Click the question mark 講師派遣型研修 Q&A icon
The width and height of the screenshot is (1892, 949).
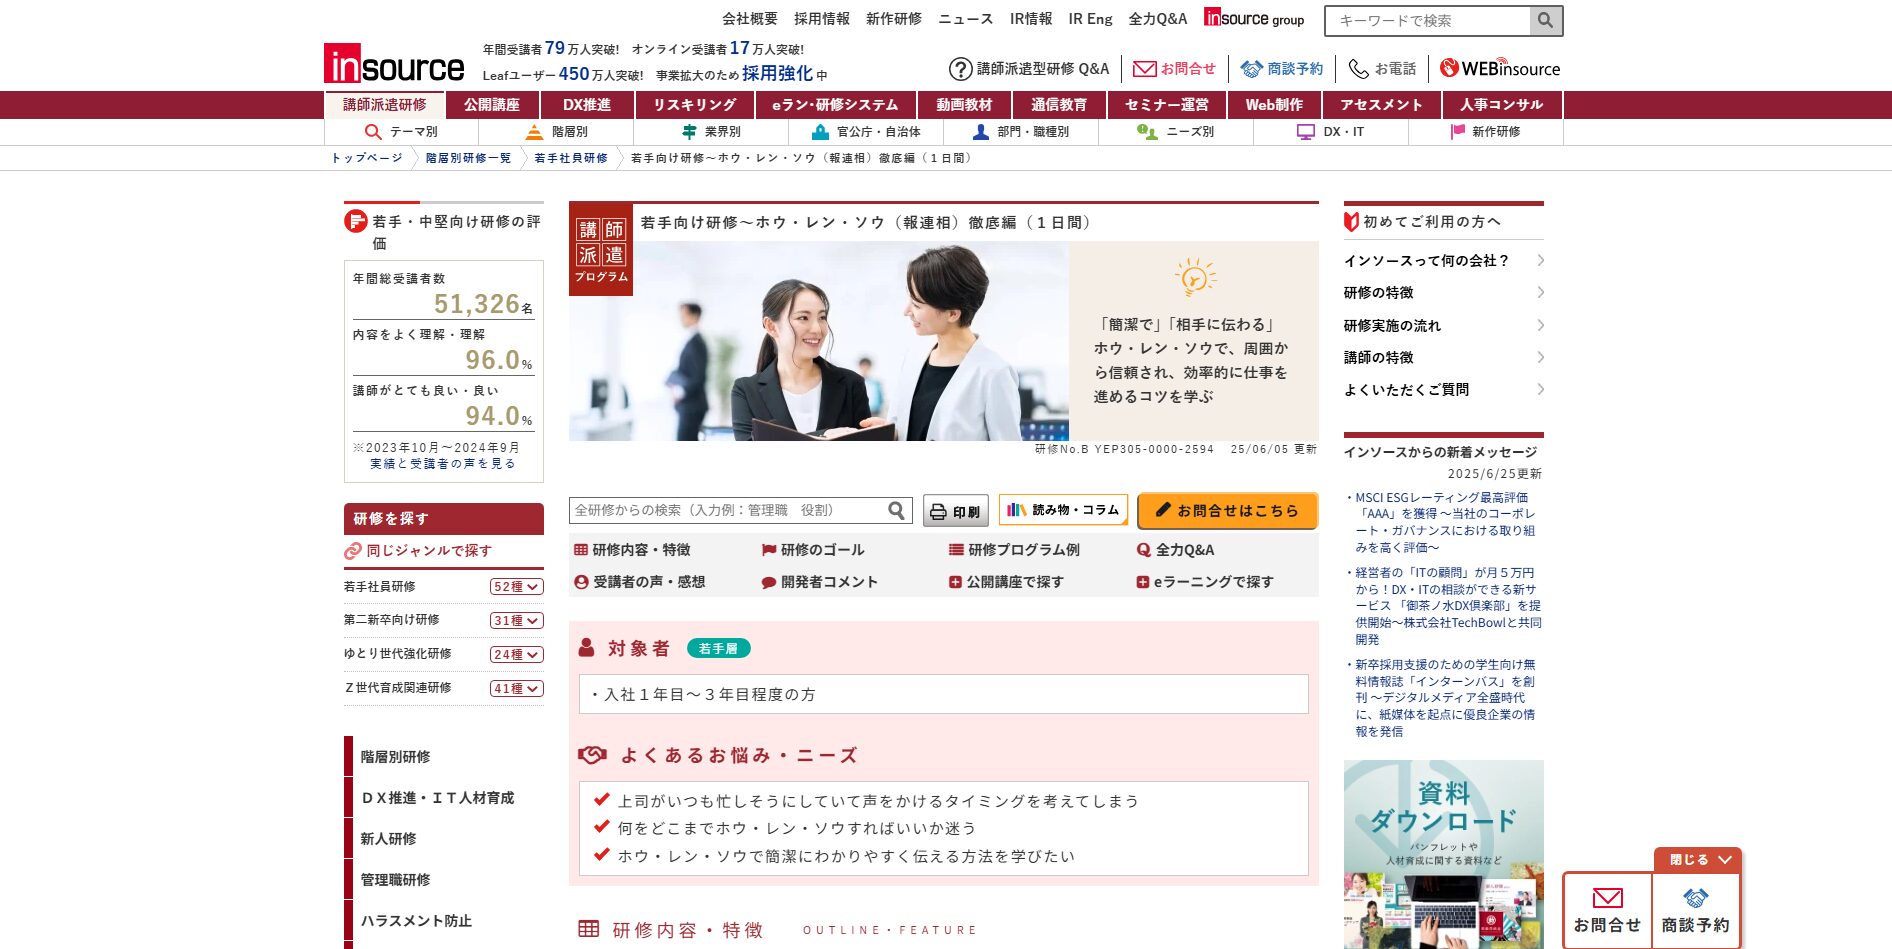pos(960,69)
